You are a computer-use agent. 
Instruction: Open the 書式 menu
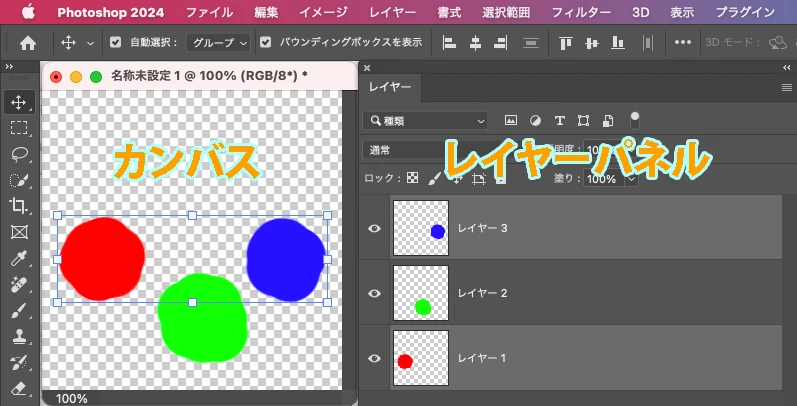coord(449,12)
